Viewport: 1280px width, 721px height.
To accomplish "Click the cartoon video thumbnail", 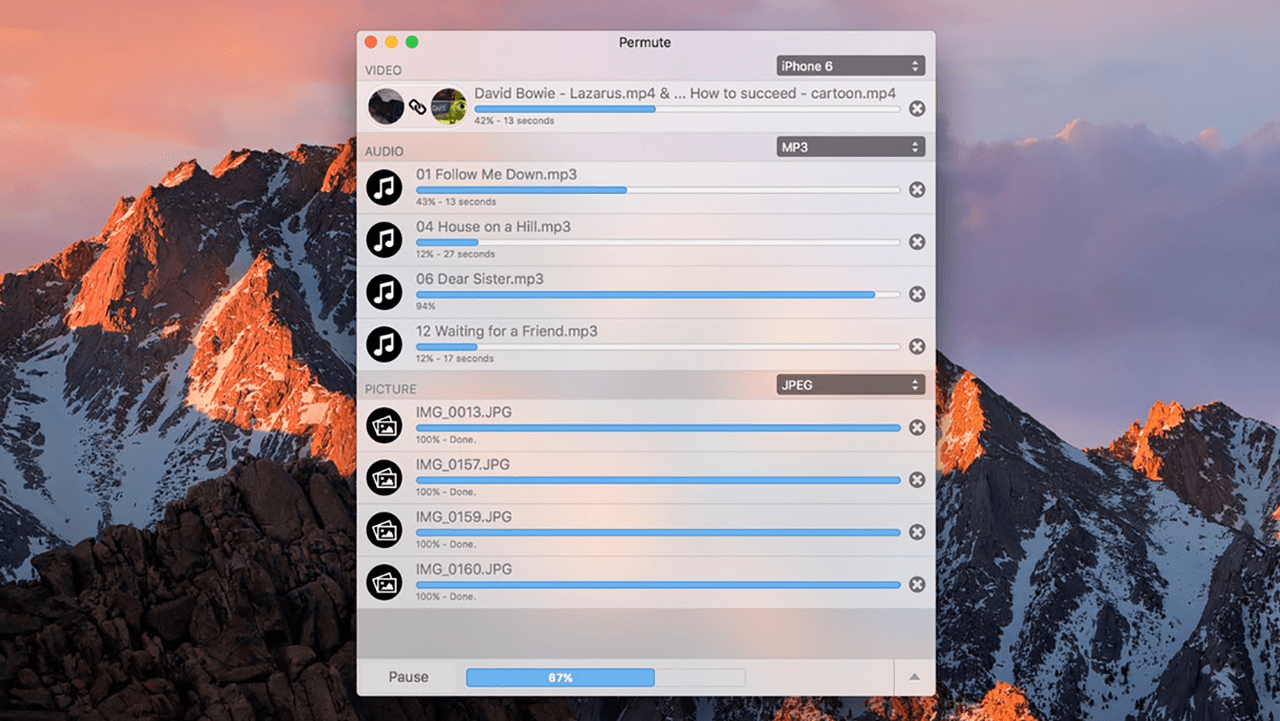I will (449, 106).
